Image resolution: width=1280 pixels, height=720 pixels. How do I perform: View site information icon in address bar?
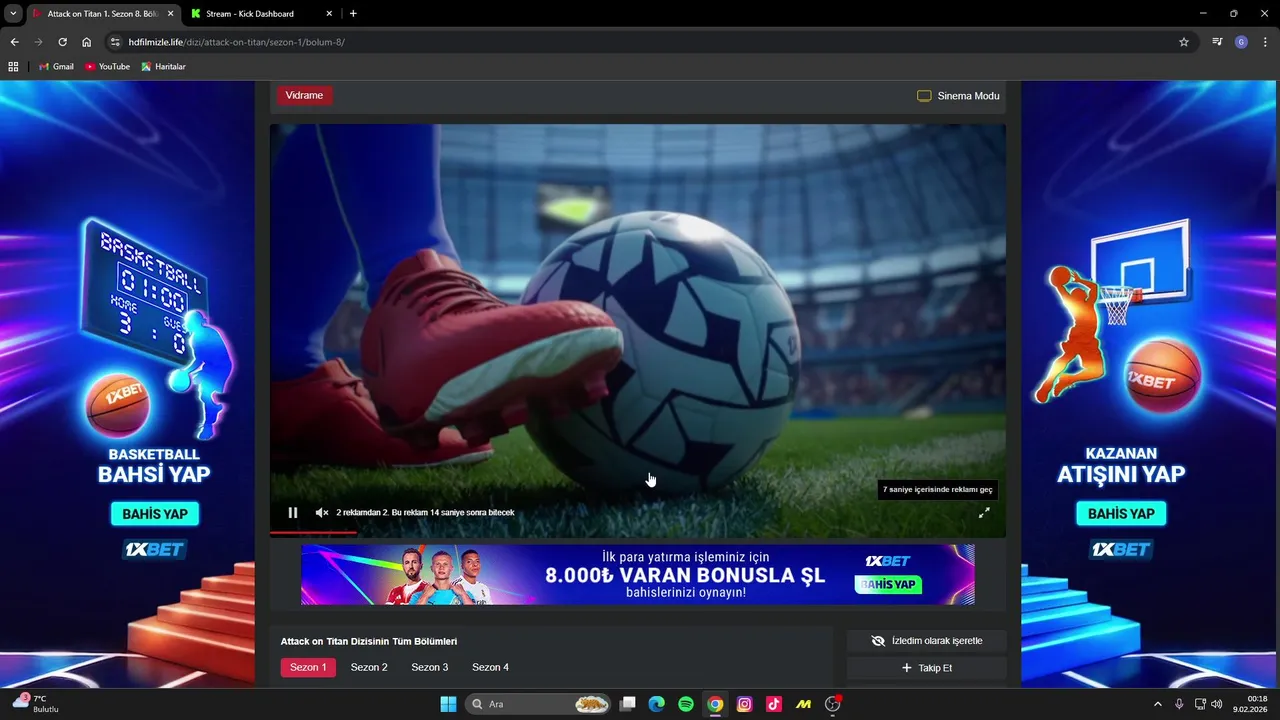pos(115,42)
